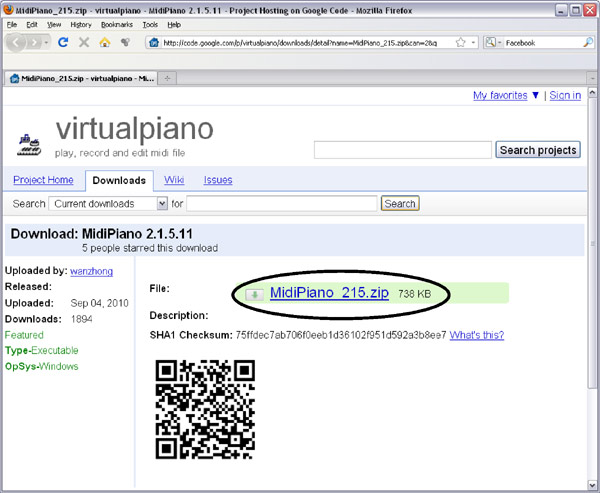
Task: Download the MidiPiano_215.zip file link
Action: [329, 293]
